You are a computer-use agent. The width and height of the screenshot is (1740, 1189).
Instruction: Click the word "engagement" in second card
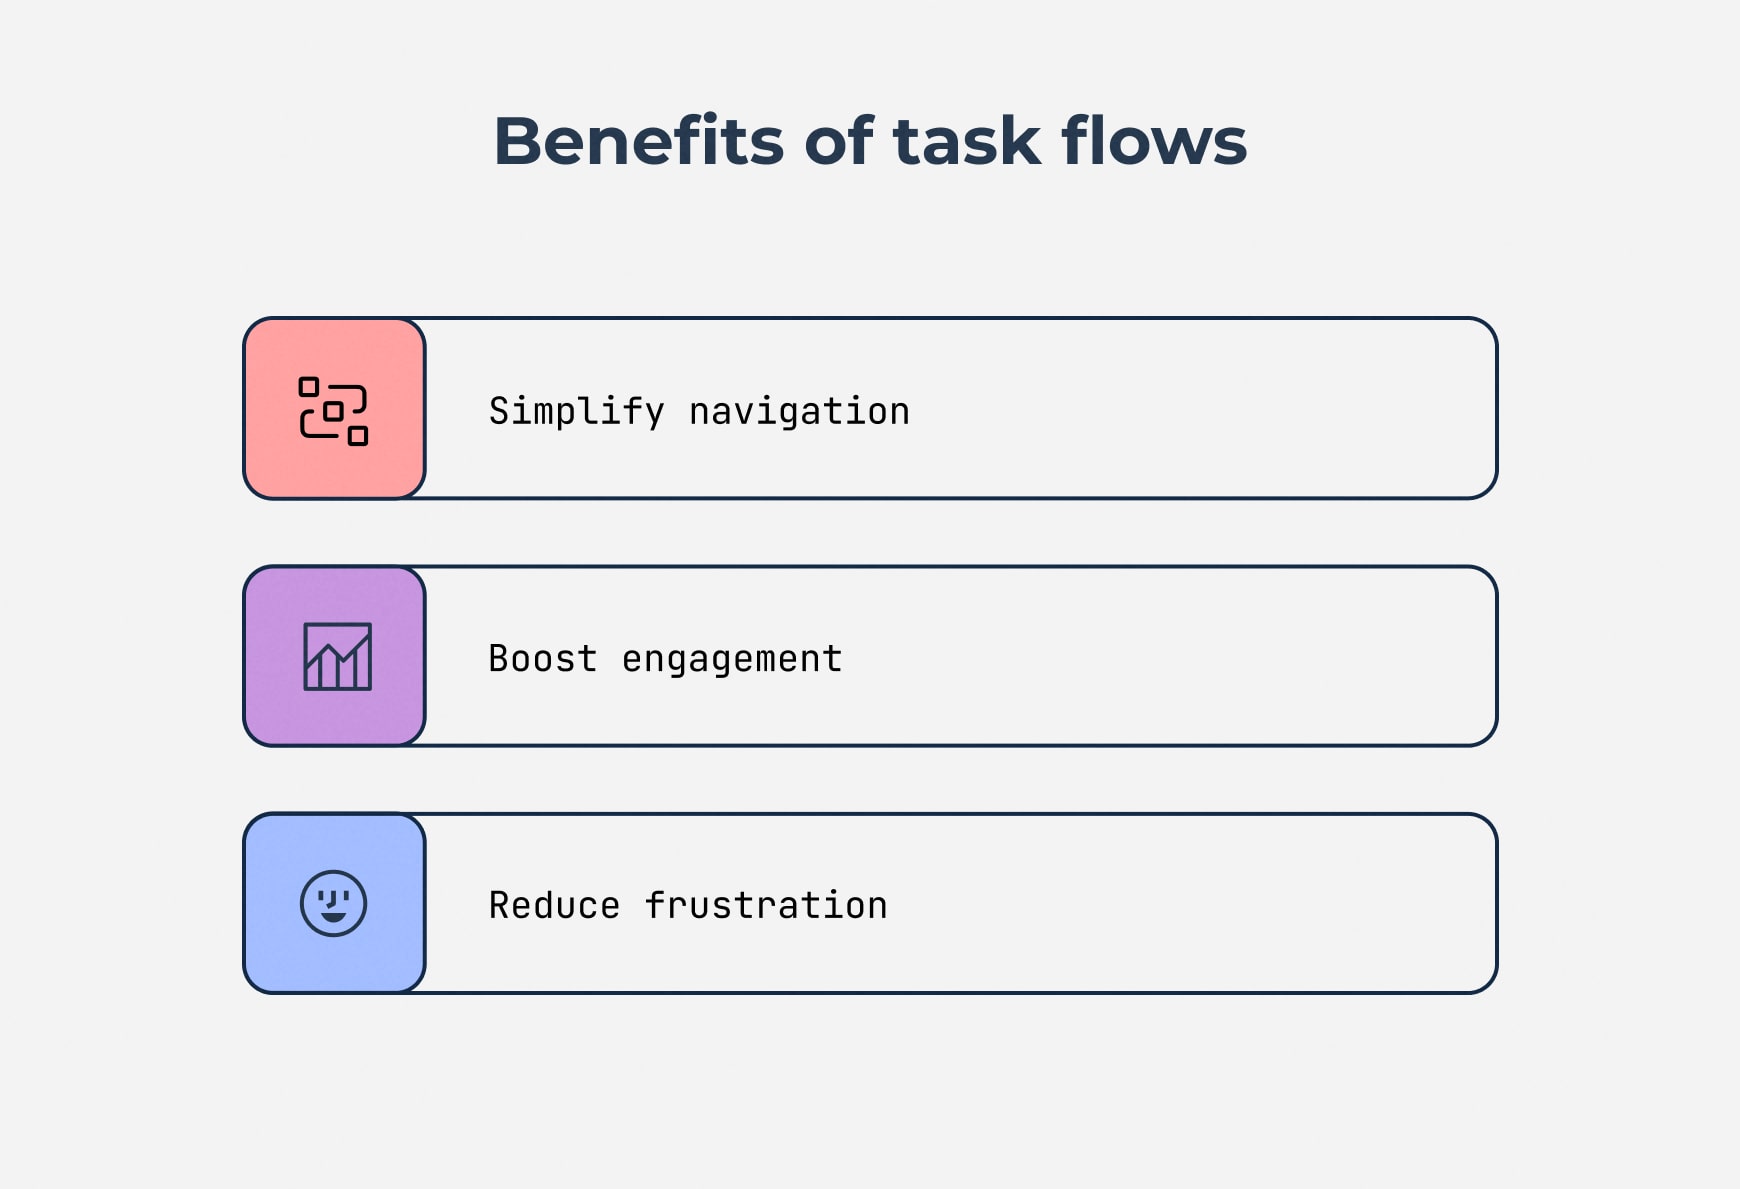[732, 658]
